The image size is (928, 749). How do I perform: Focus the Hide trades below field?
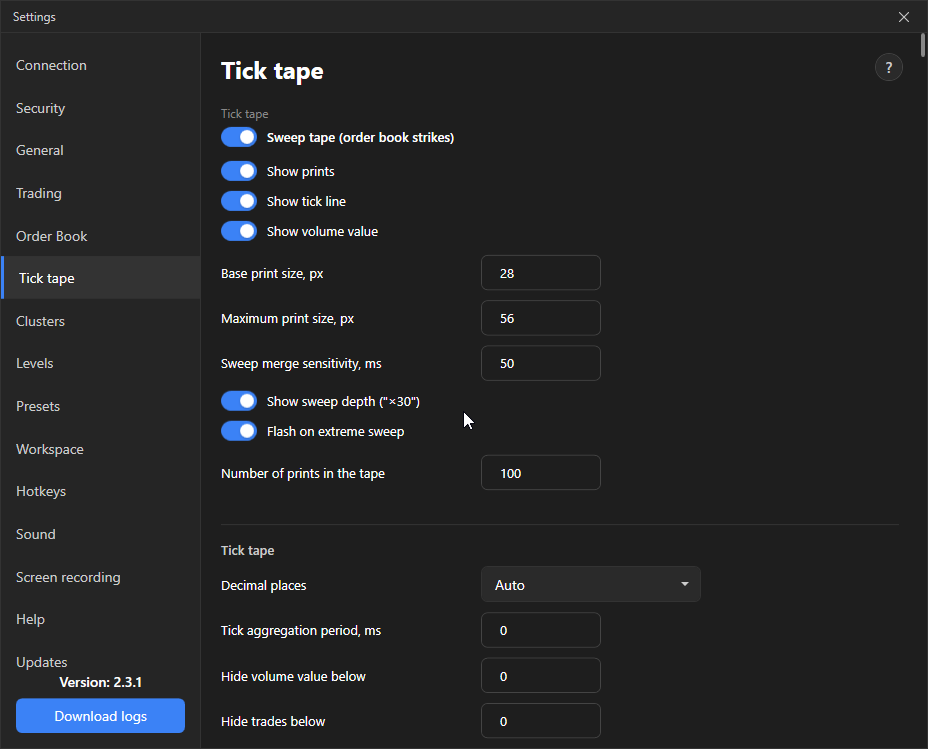click(541, 721)
